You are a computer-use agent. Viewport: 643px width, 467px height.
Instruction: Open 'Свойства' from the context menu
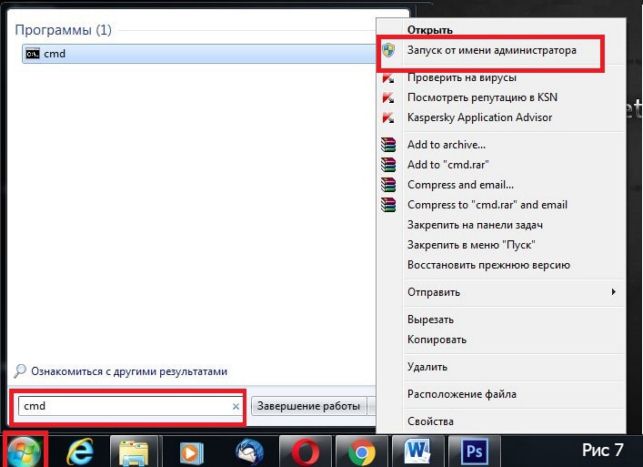430,421
